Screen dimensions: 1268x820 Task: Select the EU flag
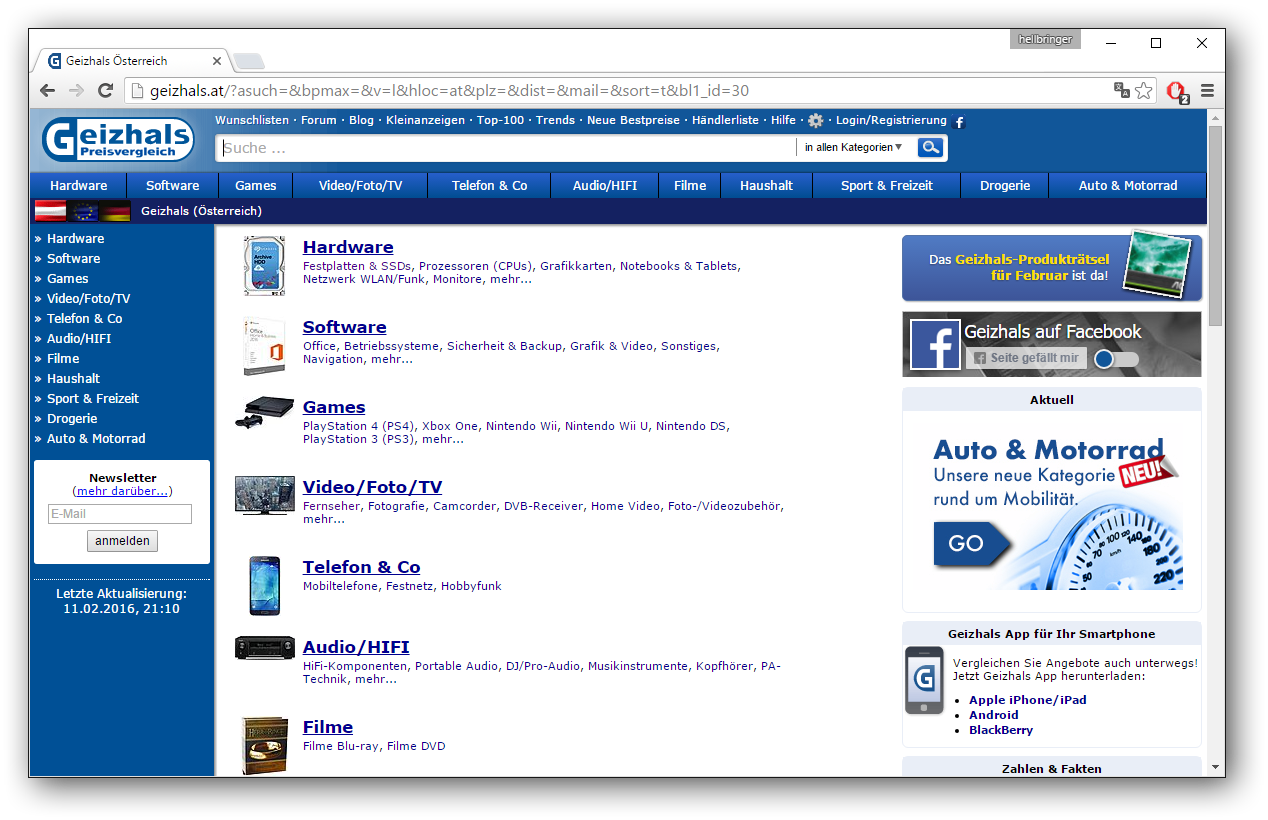click(83, 211)
